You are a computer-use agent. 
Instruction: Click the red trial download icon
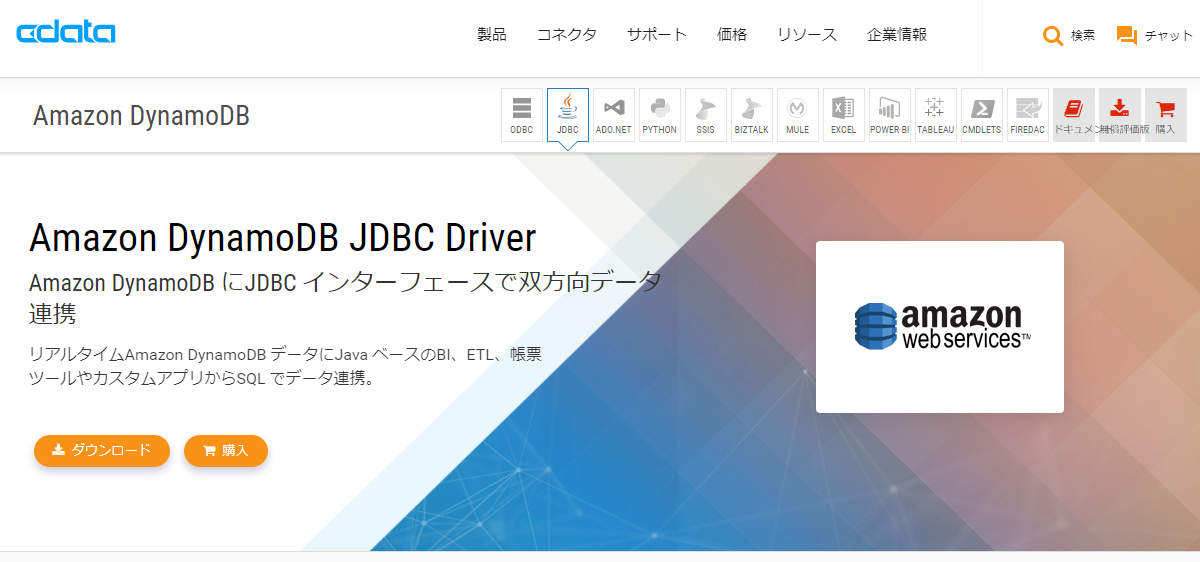[1120, 115]
